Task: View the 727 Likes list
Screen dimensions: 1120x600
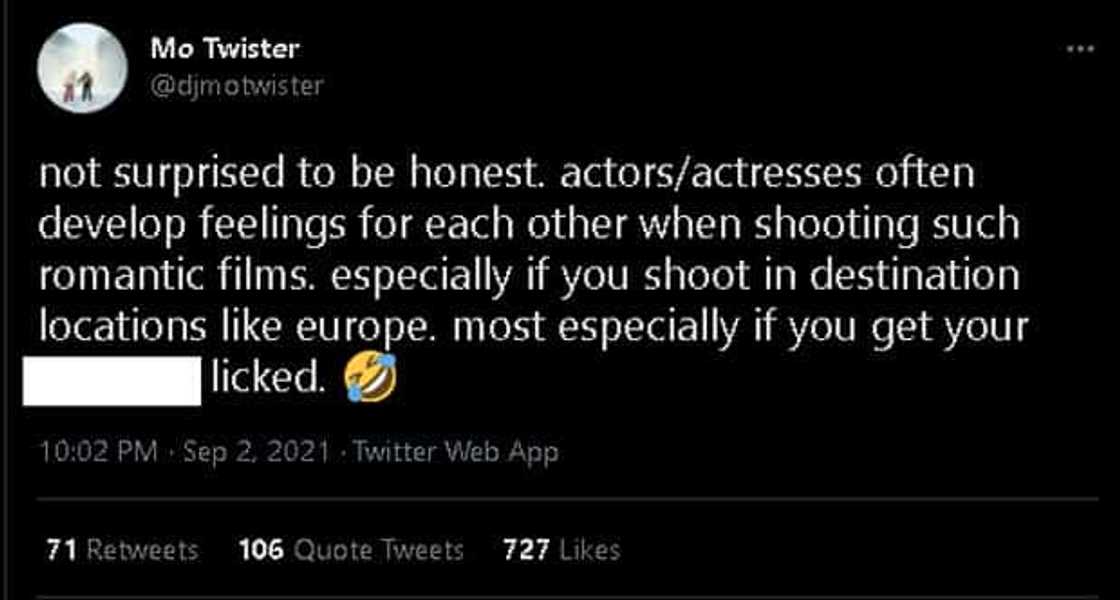Action: [562, 549]
